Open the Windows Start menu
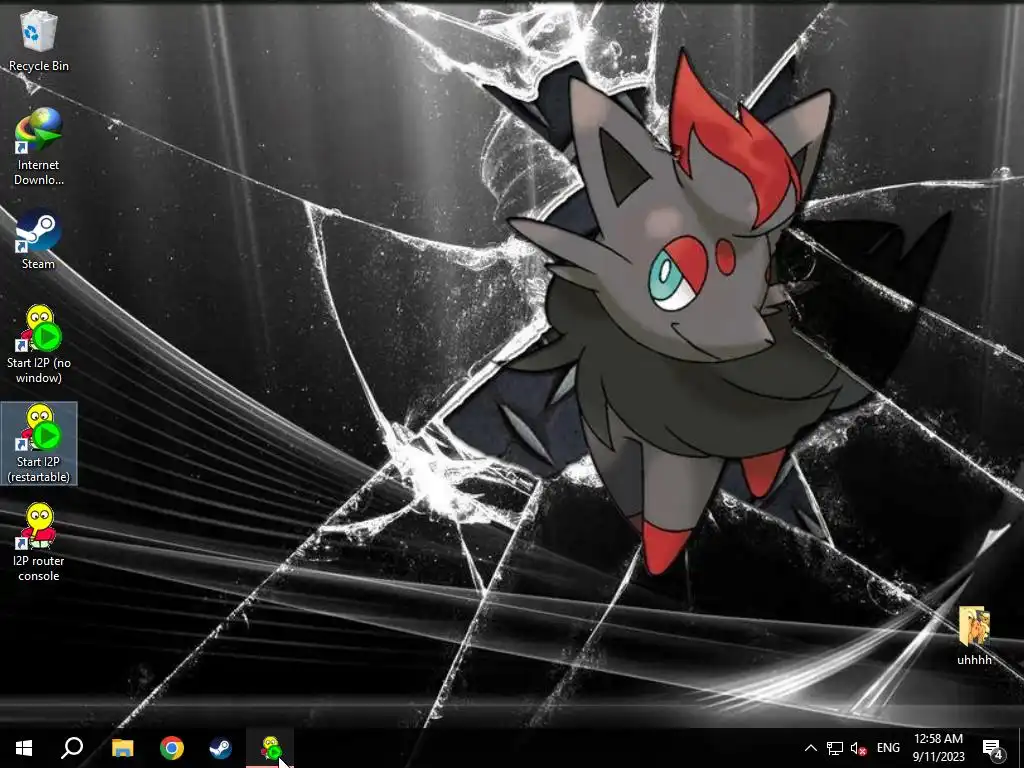The width and height of the screenshot is (1024, 768). 24,748
